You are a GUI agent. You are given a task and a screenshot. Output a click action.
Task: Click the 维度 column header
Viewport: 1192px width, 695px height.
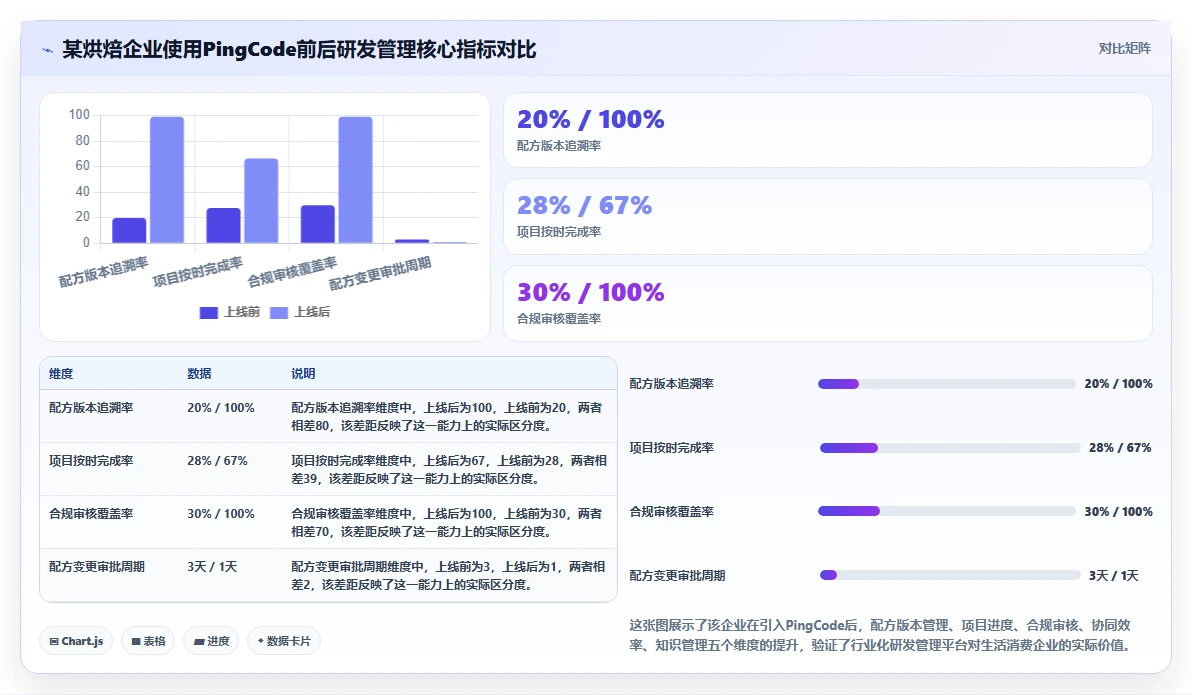click(61, 373)
